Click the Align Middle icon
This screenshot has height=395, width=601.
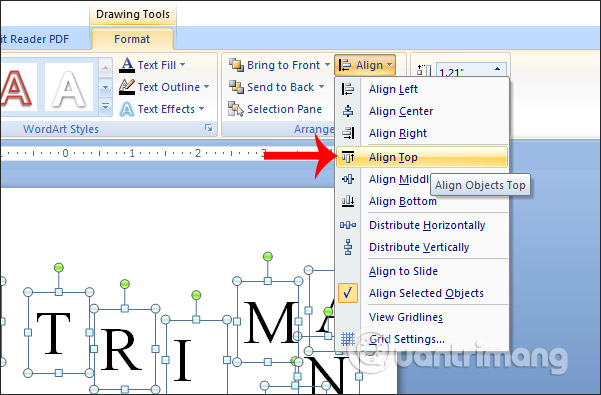pos(348,179)
